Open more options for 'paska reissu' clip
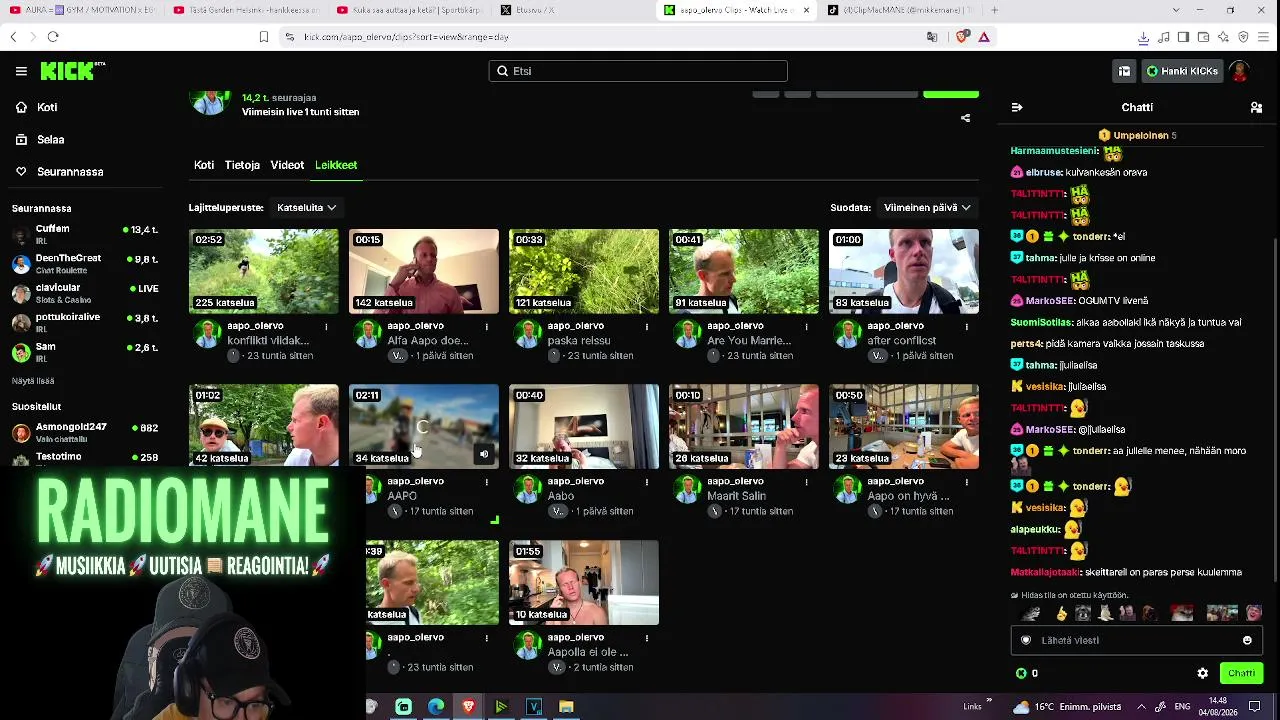Image resolution: width=1280 pixels, height=720 pixels. tap(646, 326)
